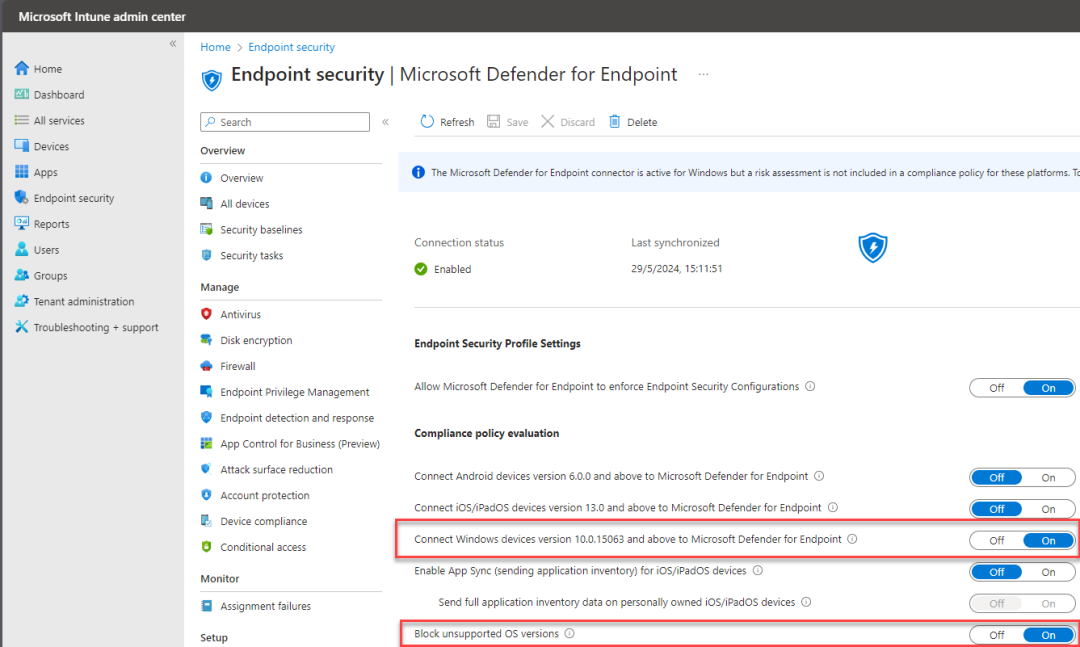Screen dimensions: 1080x647
Task: Click the Account protection icon
Action: [206, 495]
